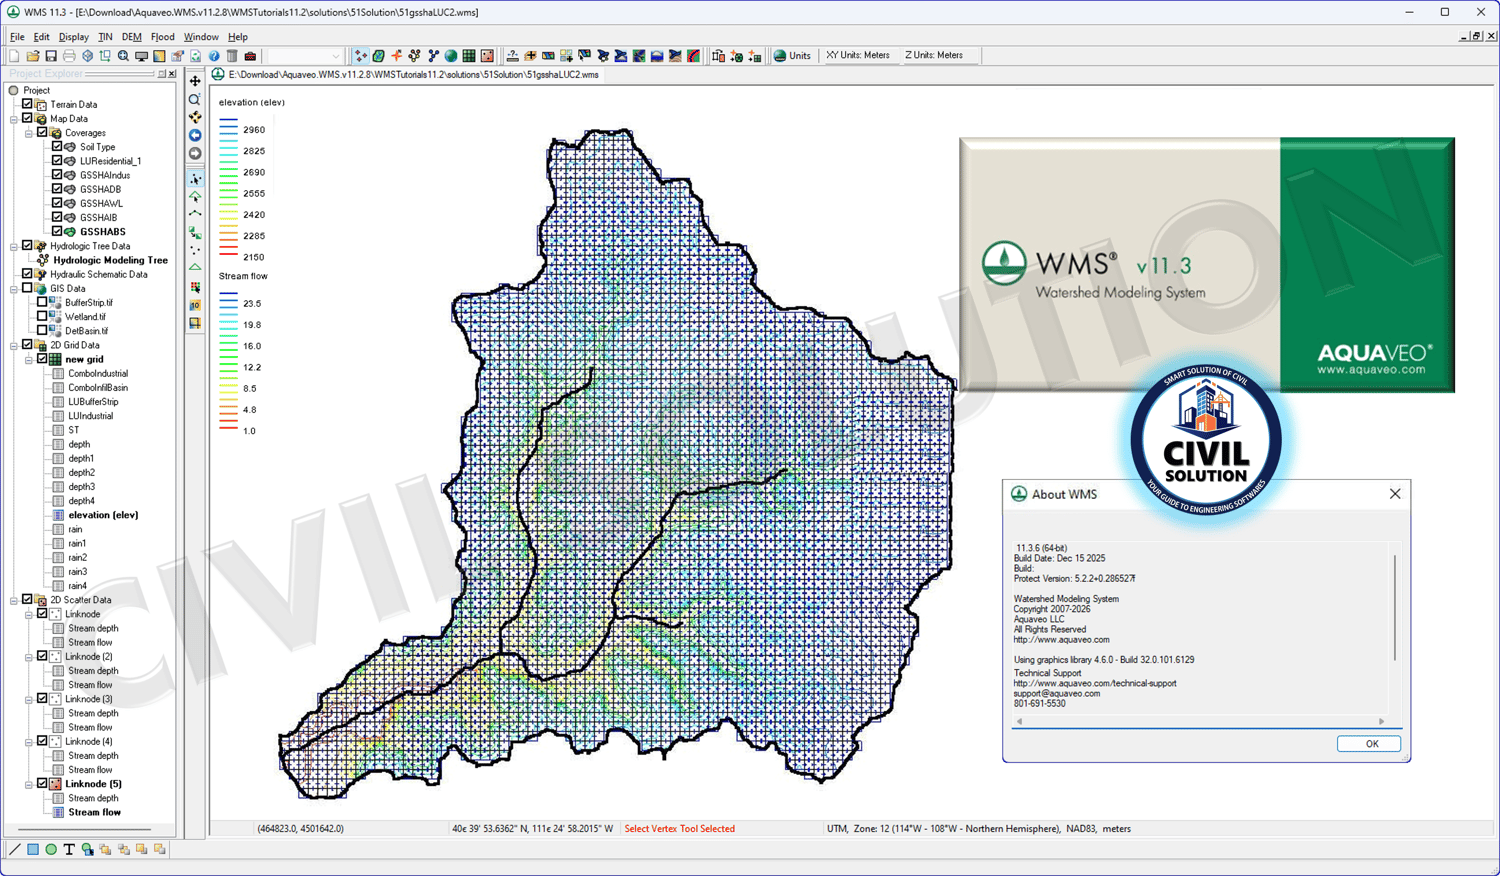Click the trash can Delete icon

232,56
